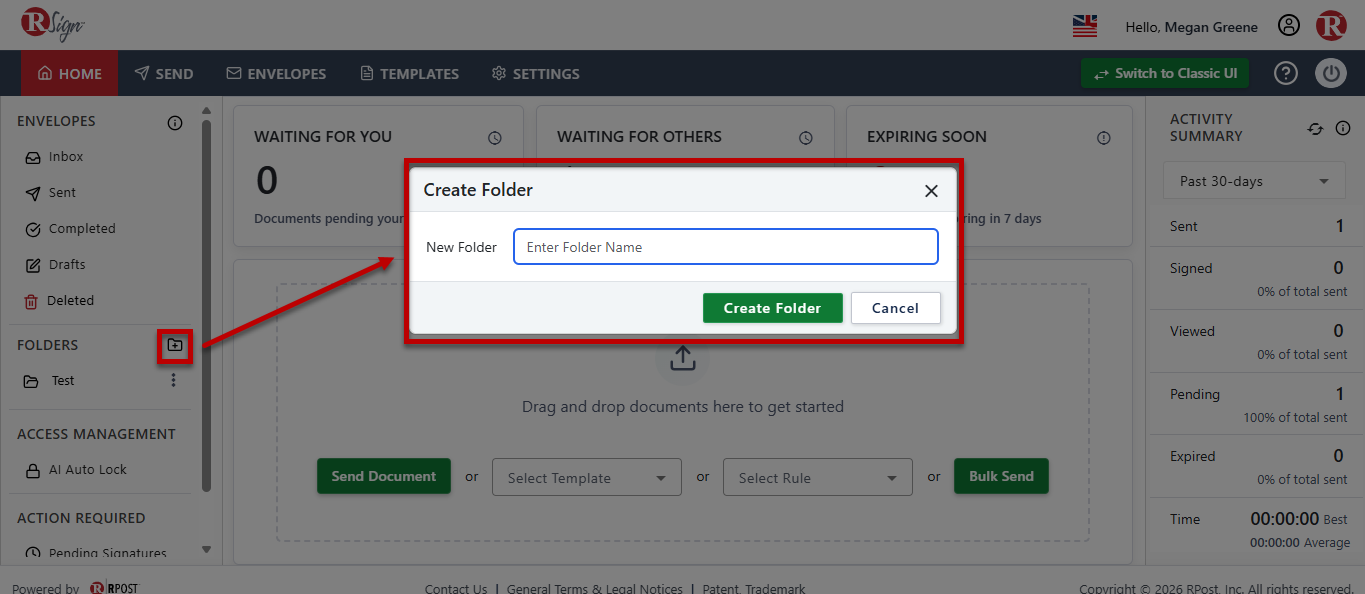
Task: Click the Enter Folder Name field
Action: tap(726, 247)
